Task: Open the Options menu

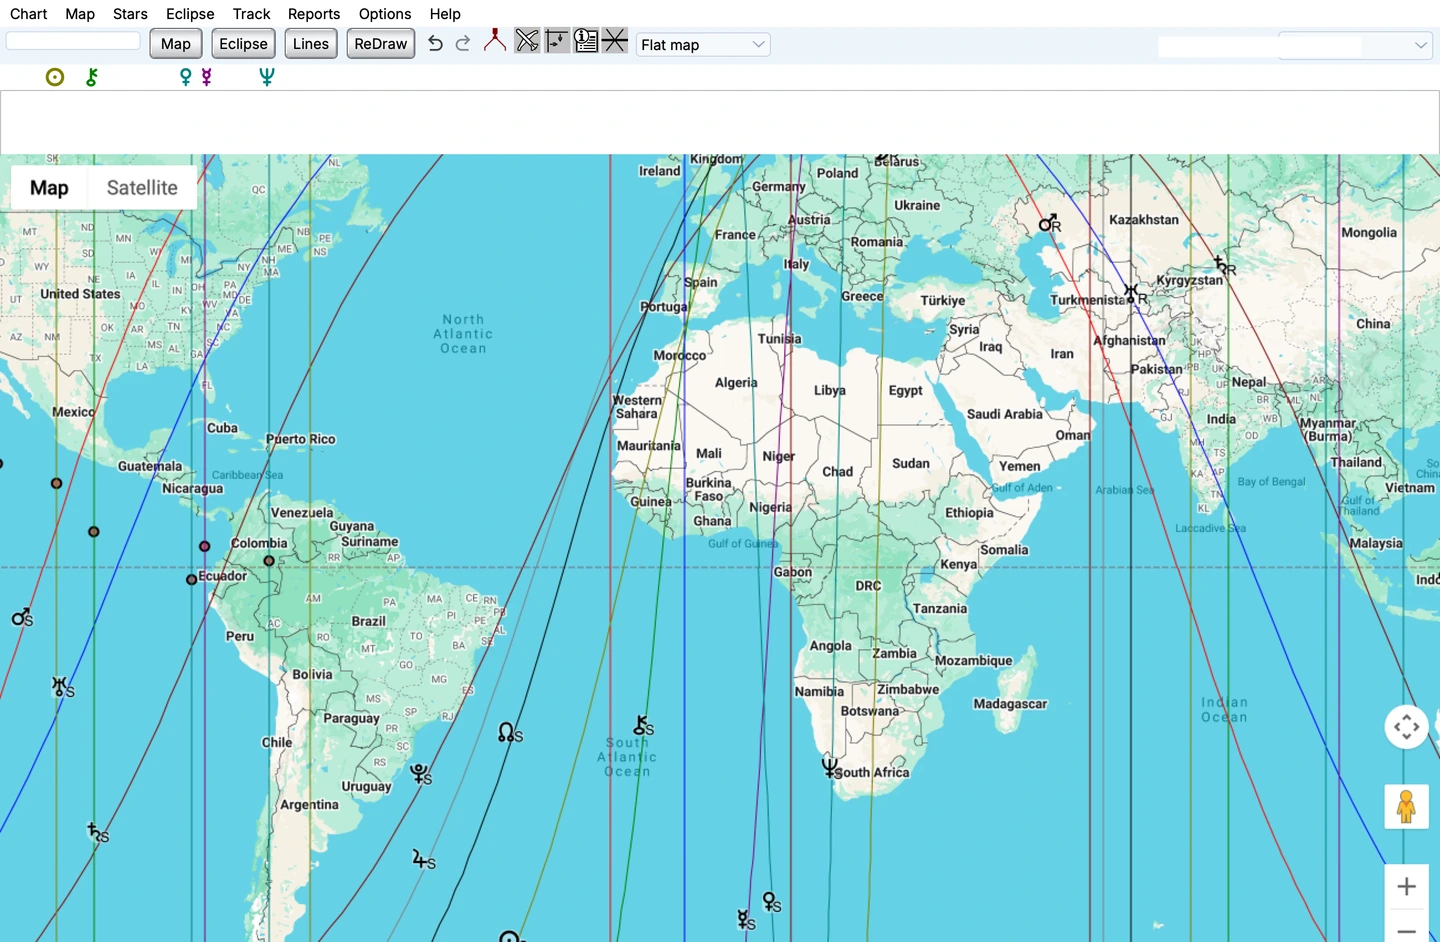Action: (385, 14)
